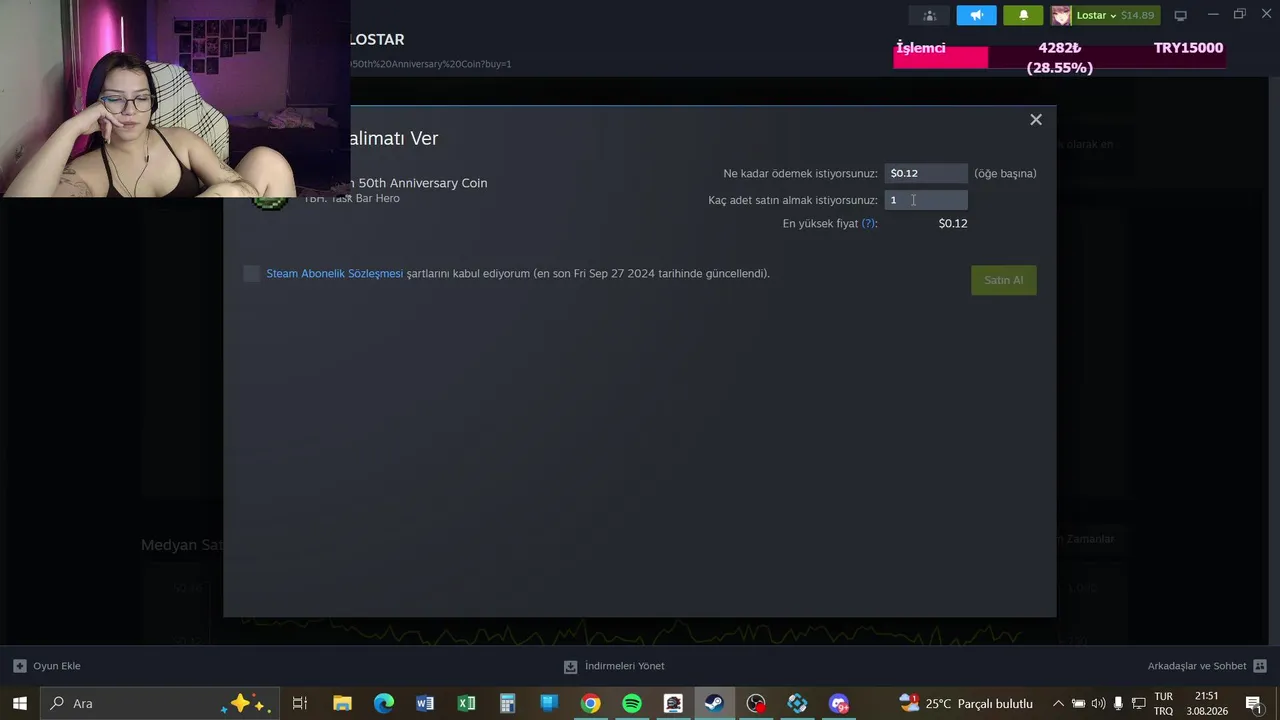
Task: Open Windows notification center
Action: pos(1253,703)
